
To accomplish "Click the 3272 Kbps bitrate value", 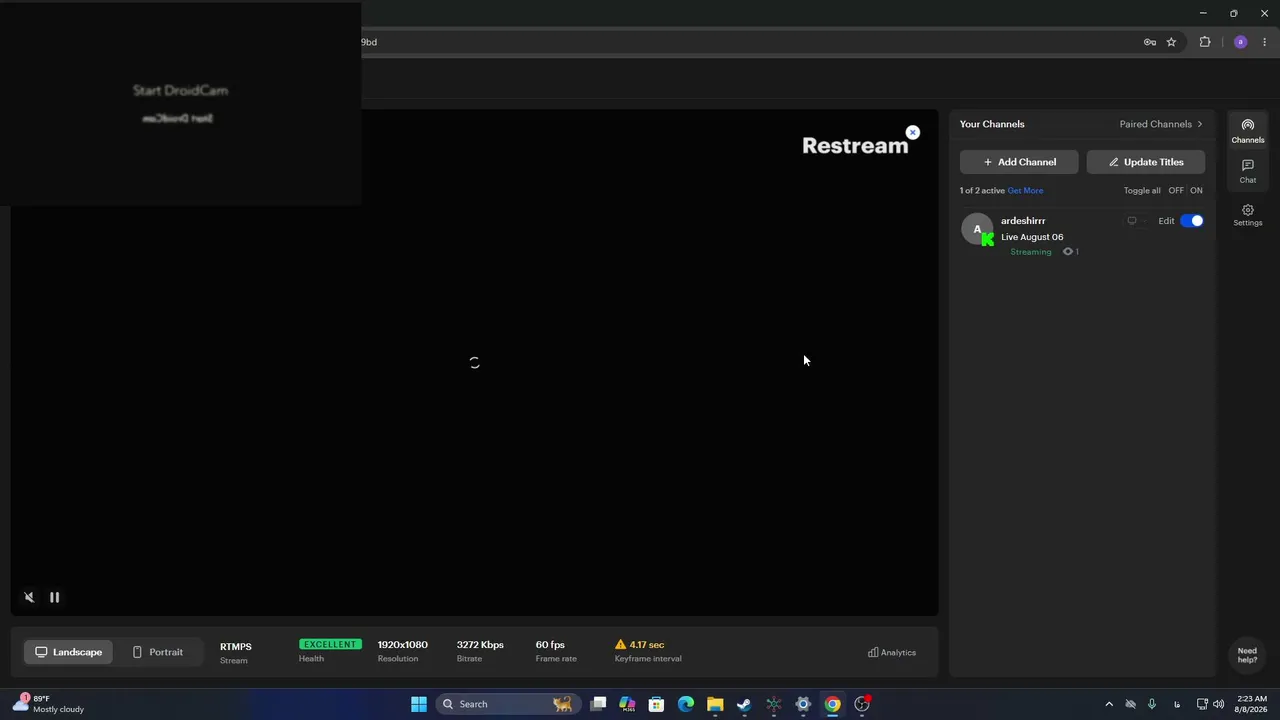I will pos(480,645).
